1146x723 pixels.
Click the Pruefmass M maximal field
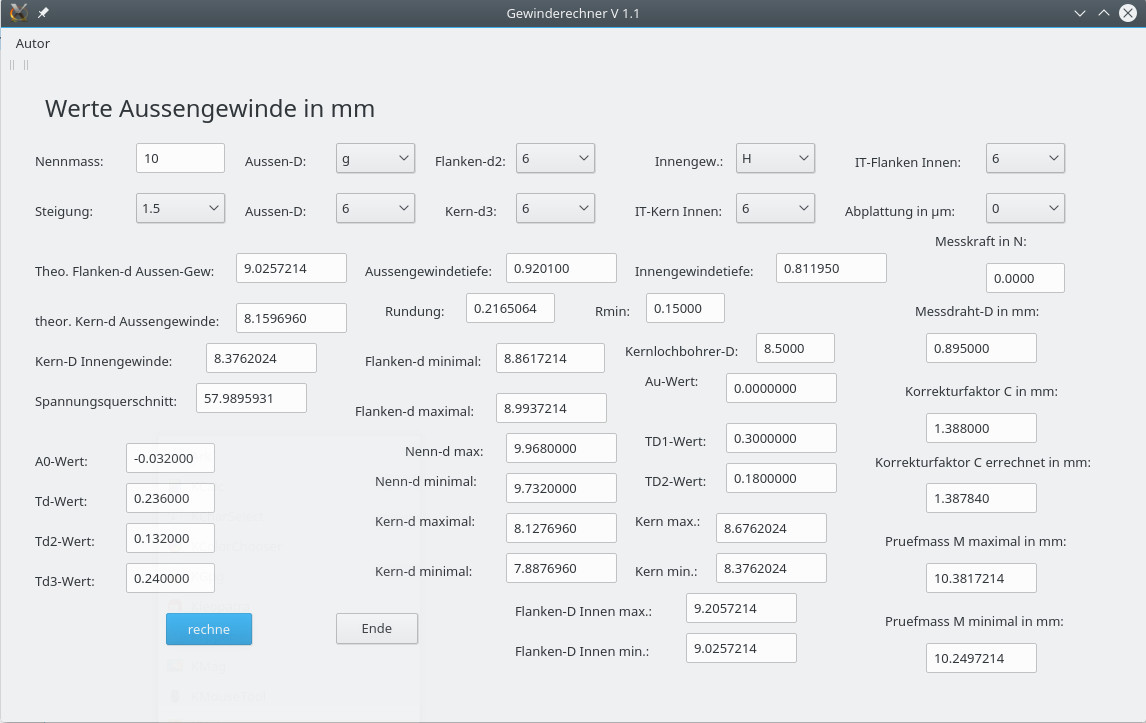click(981, 578)
